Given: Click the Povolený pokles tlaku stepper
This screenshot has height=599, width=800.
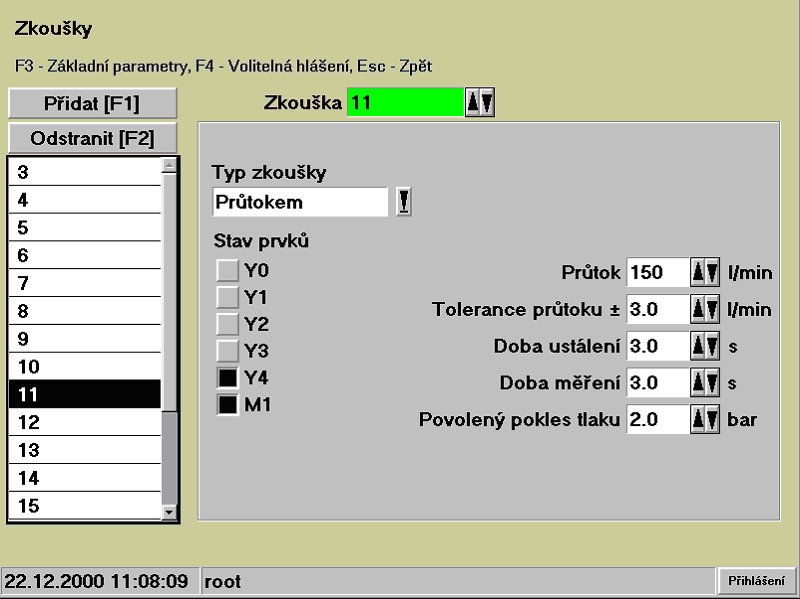Looking at the screenshot, I should pyautogui.click(x=705, y=419).
